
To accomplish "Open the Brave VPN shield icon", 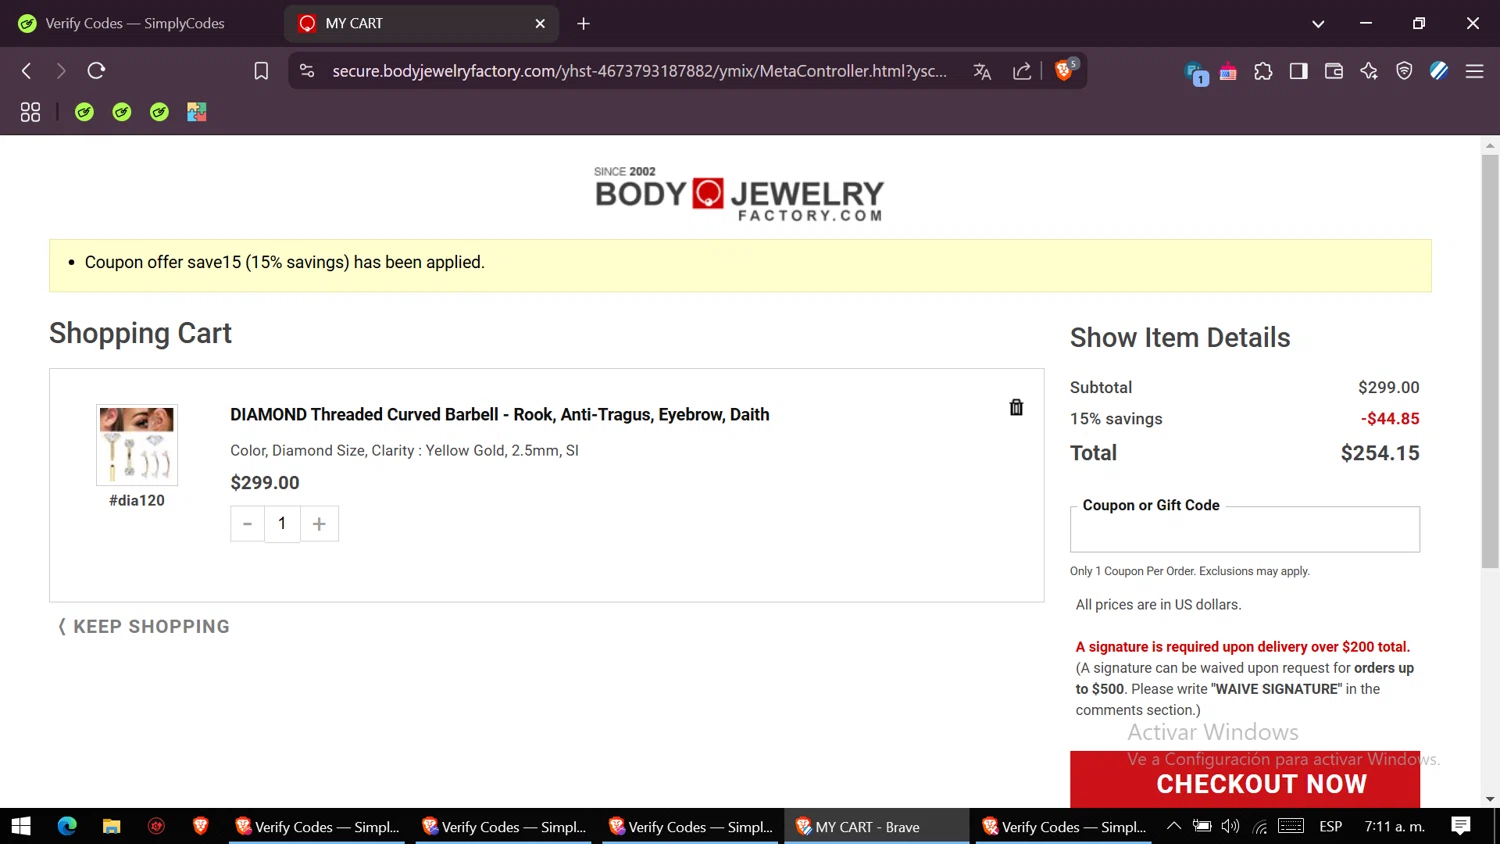I will 1404,71.
